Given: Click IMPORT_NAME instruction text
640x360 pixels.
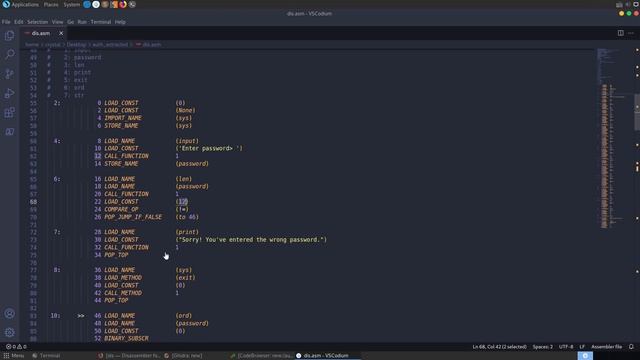Looking at the screenshot, I should [122, 118].
